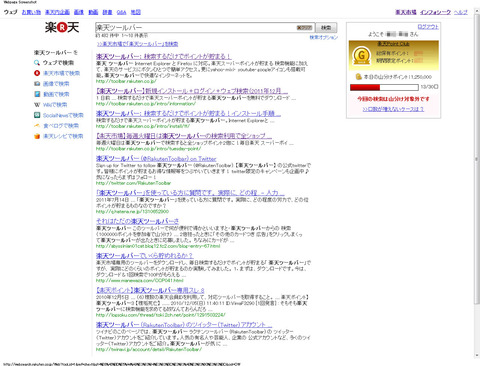The width and height of the screenshot is (480, 366).
Task: Open the ツイッター(Twitter)アカウント result
Action: click(184, 324)
